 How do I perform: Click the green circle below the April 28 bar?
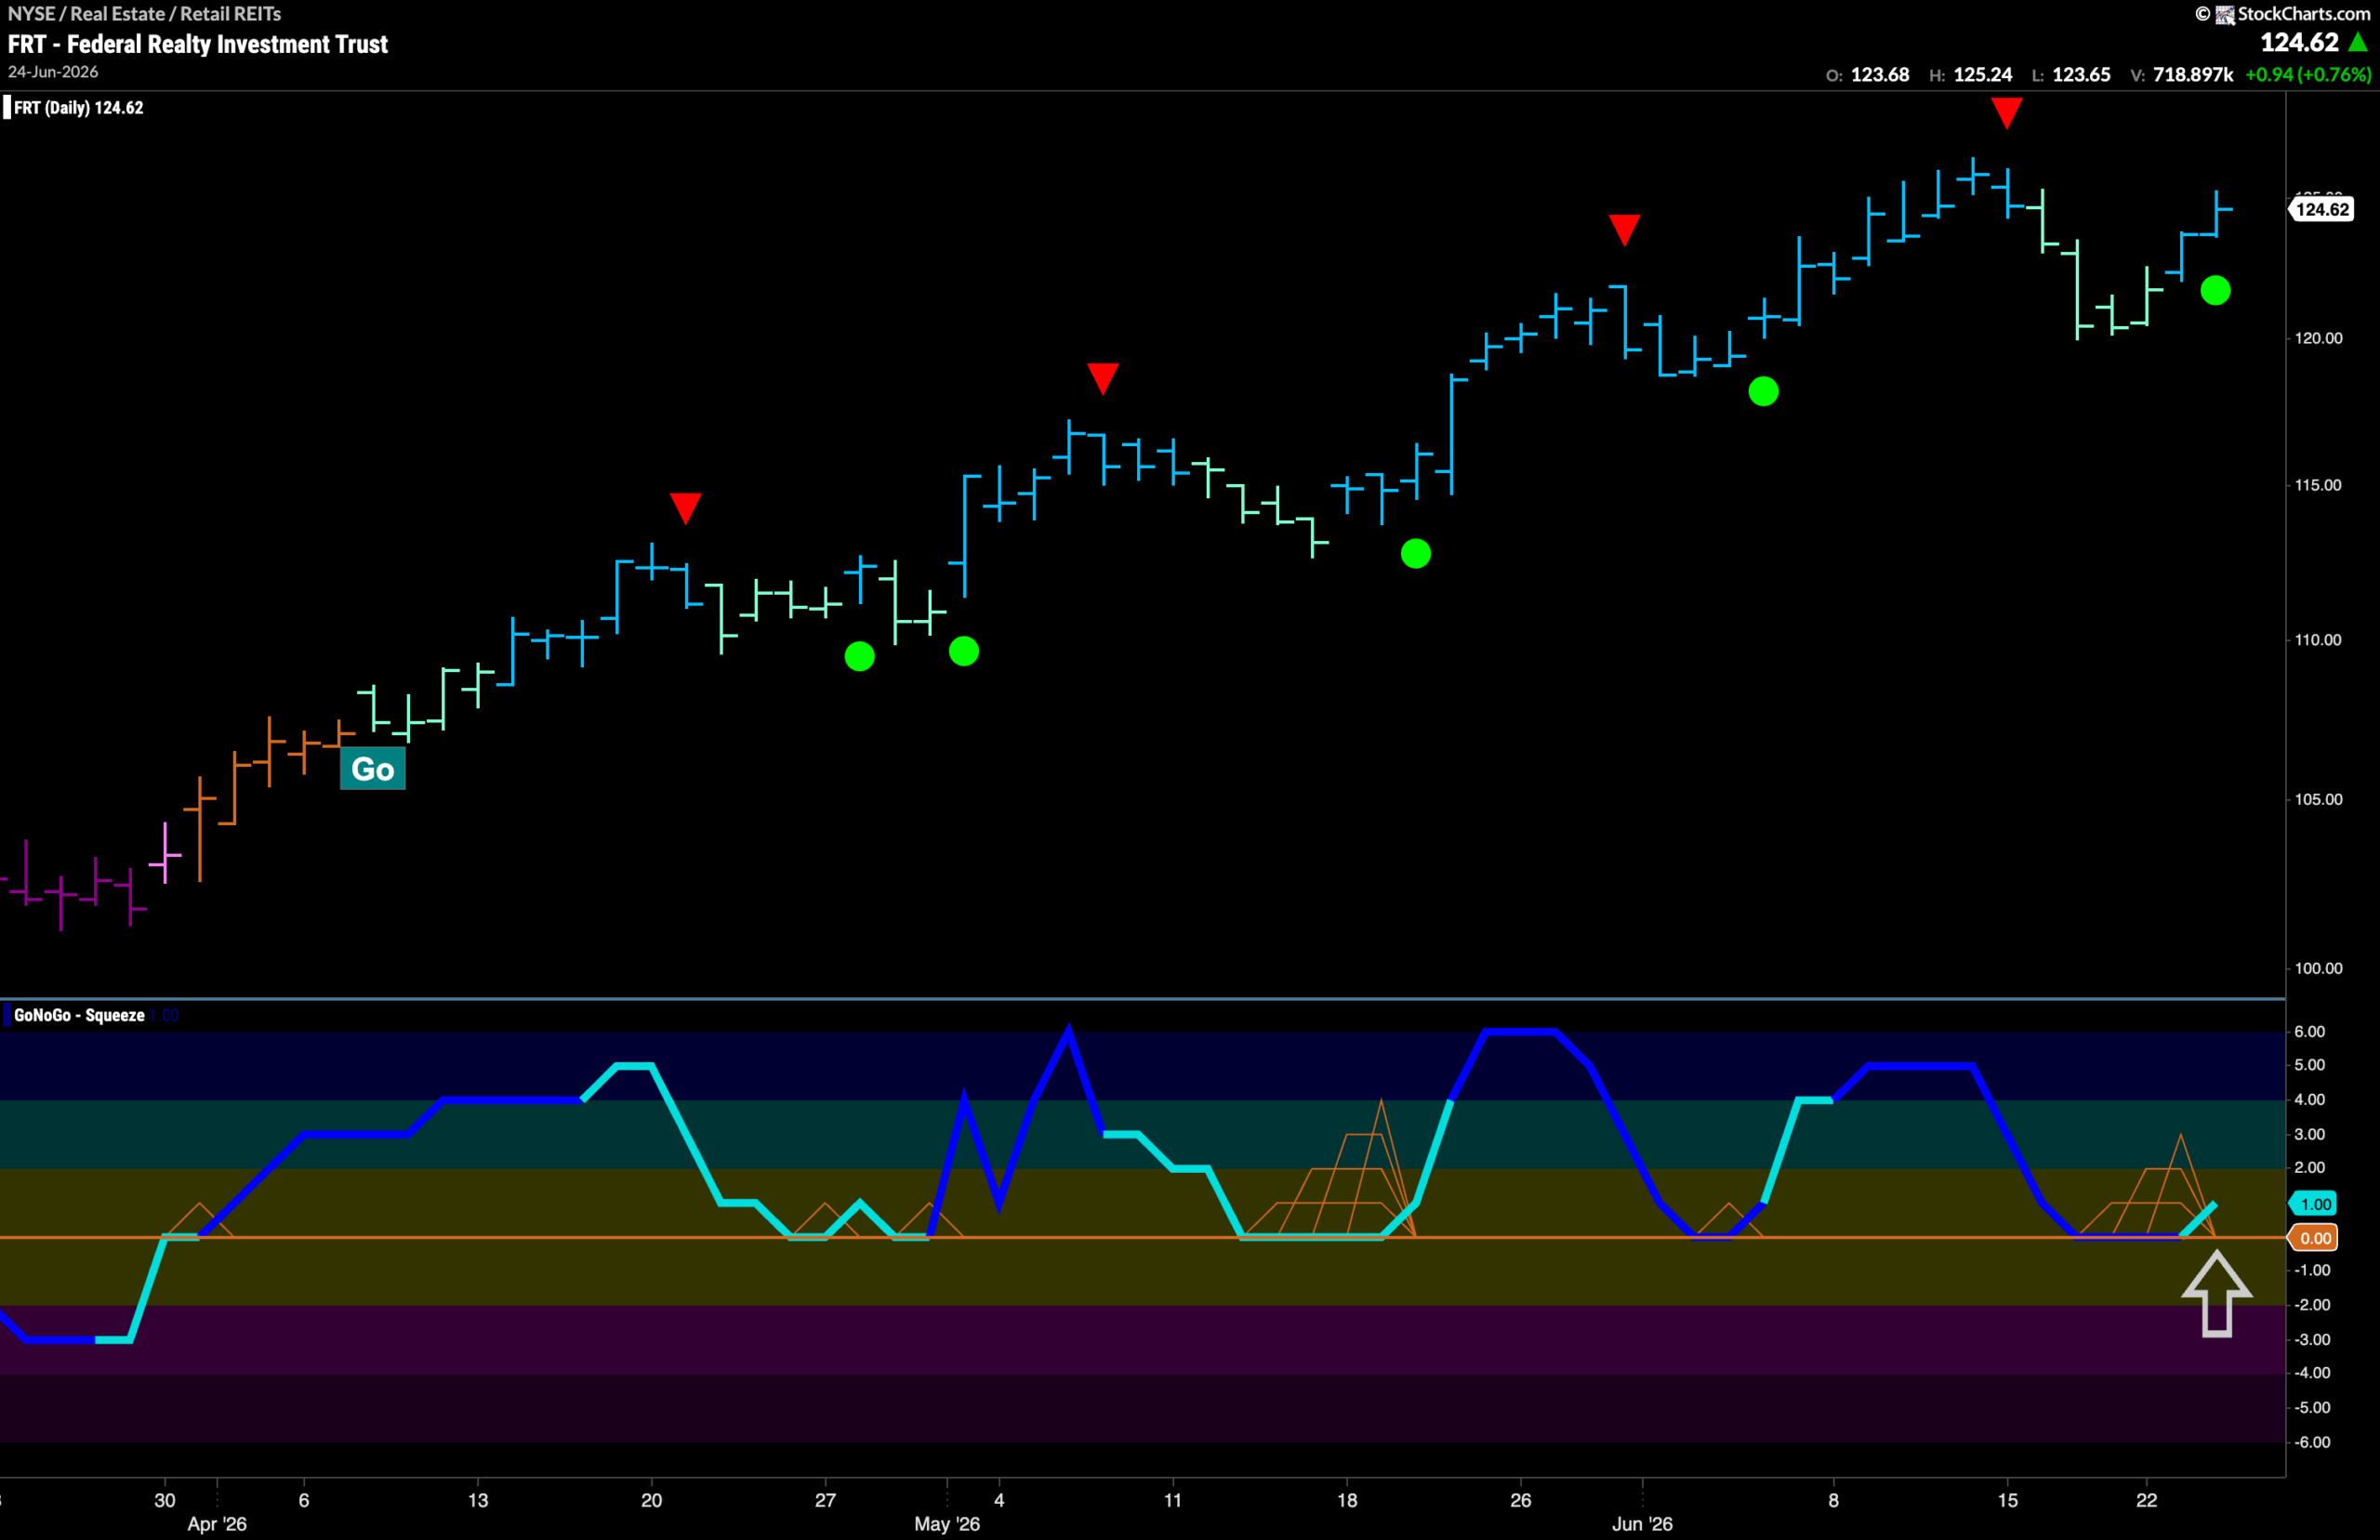point(859,656)
